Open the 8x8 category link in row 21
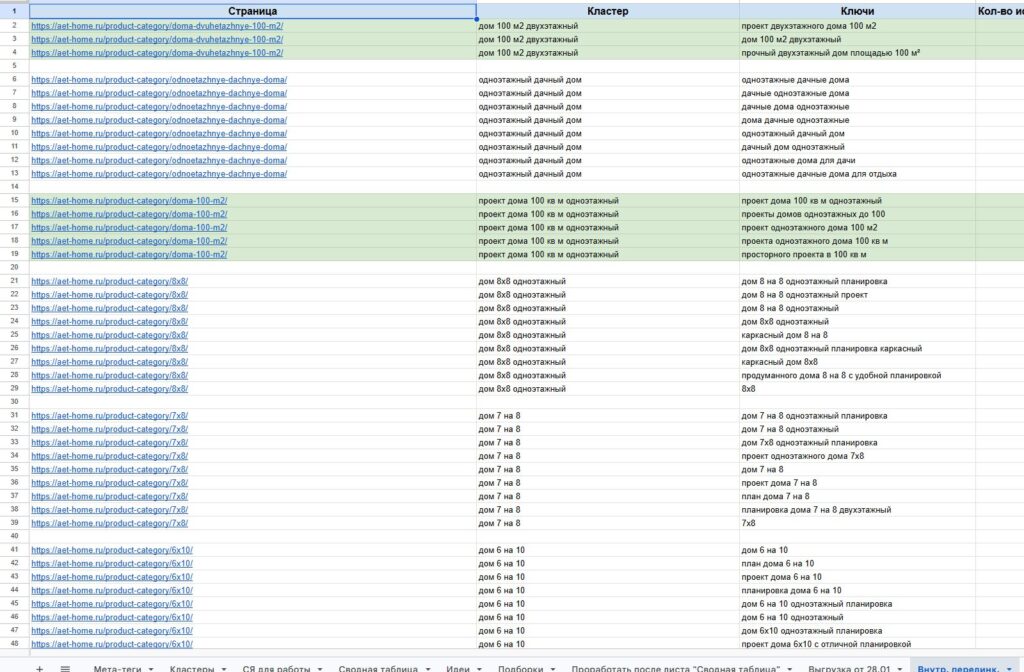Screen dimensions: 1024x672 click(110, 281)
